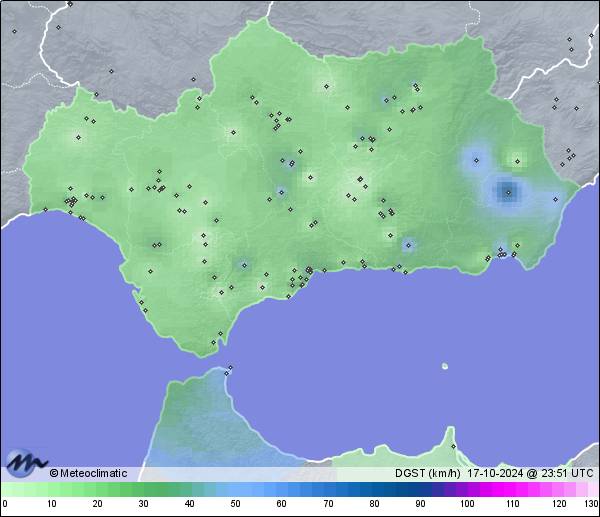This screenshot has height=517, width=600.
Task: Pick the 10 km/h light green legend color
Action: click(x=51, y=489)
